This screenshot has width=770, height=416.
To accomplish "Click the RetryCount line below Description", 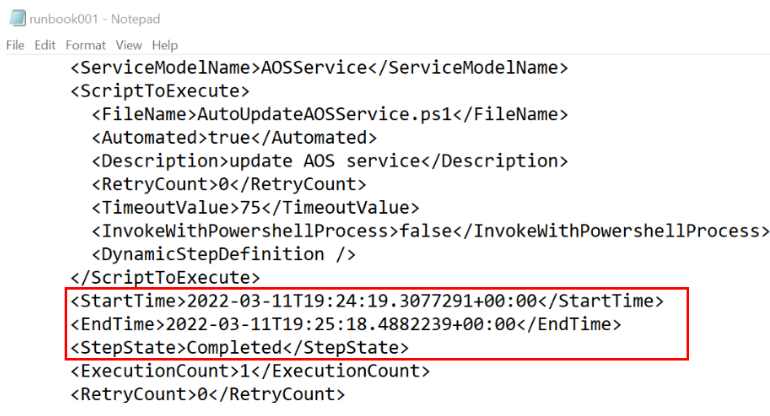I will point(228,184).
